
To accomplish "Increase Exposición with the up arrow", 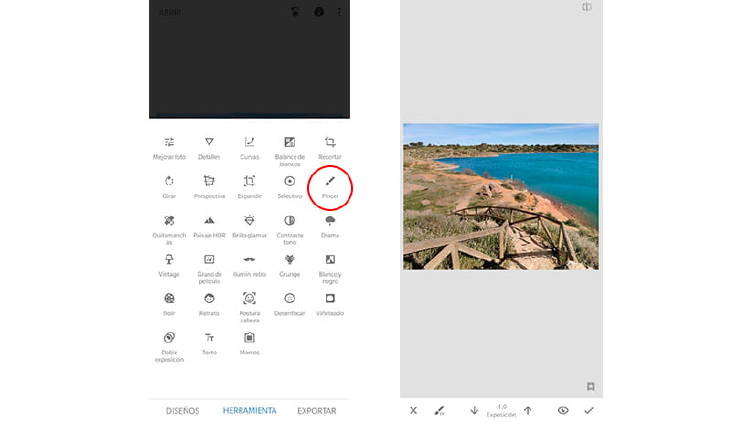I will coord(527,410).
